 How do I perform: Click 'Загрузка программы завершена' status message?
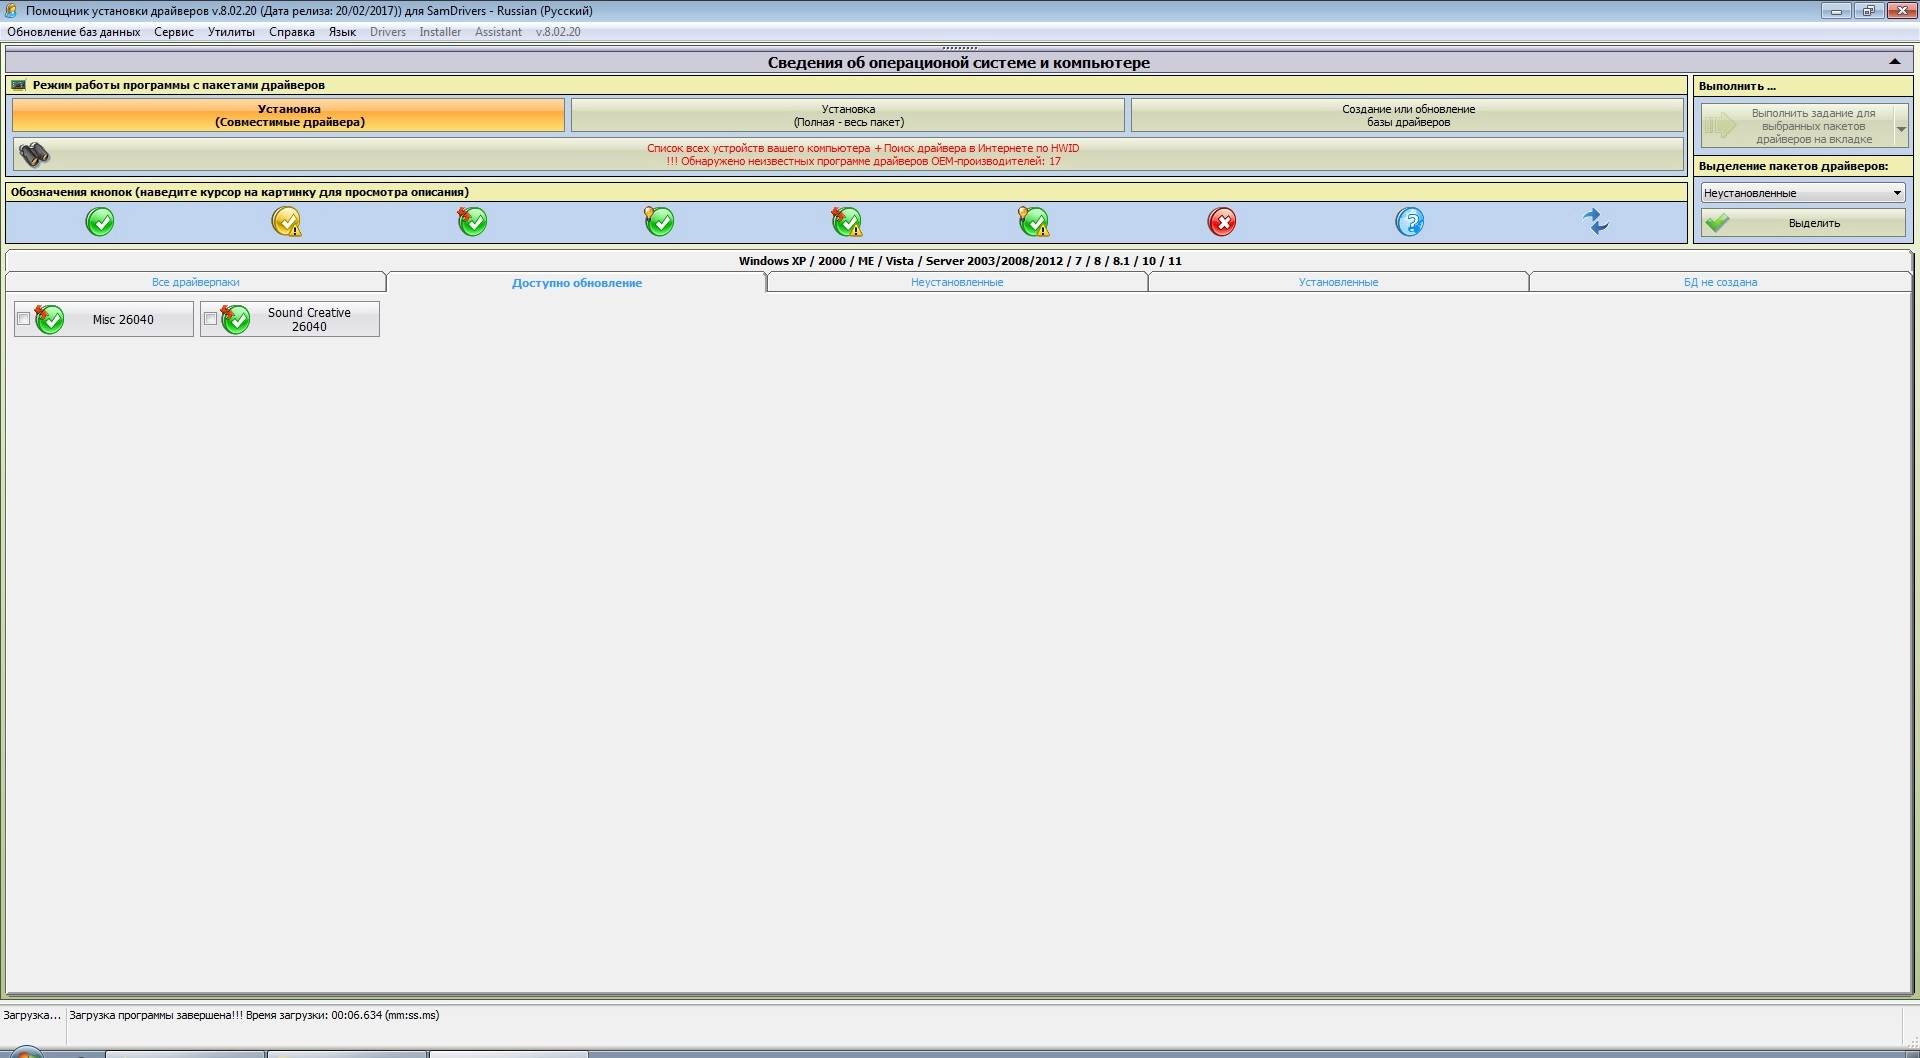pyautogui.click(x=254, y=1015)
